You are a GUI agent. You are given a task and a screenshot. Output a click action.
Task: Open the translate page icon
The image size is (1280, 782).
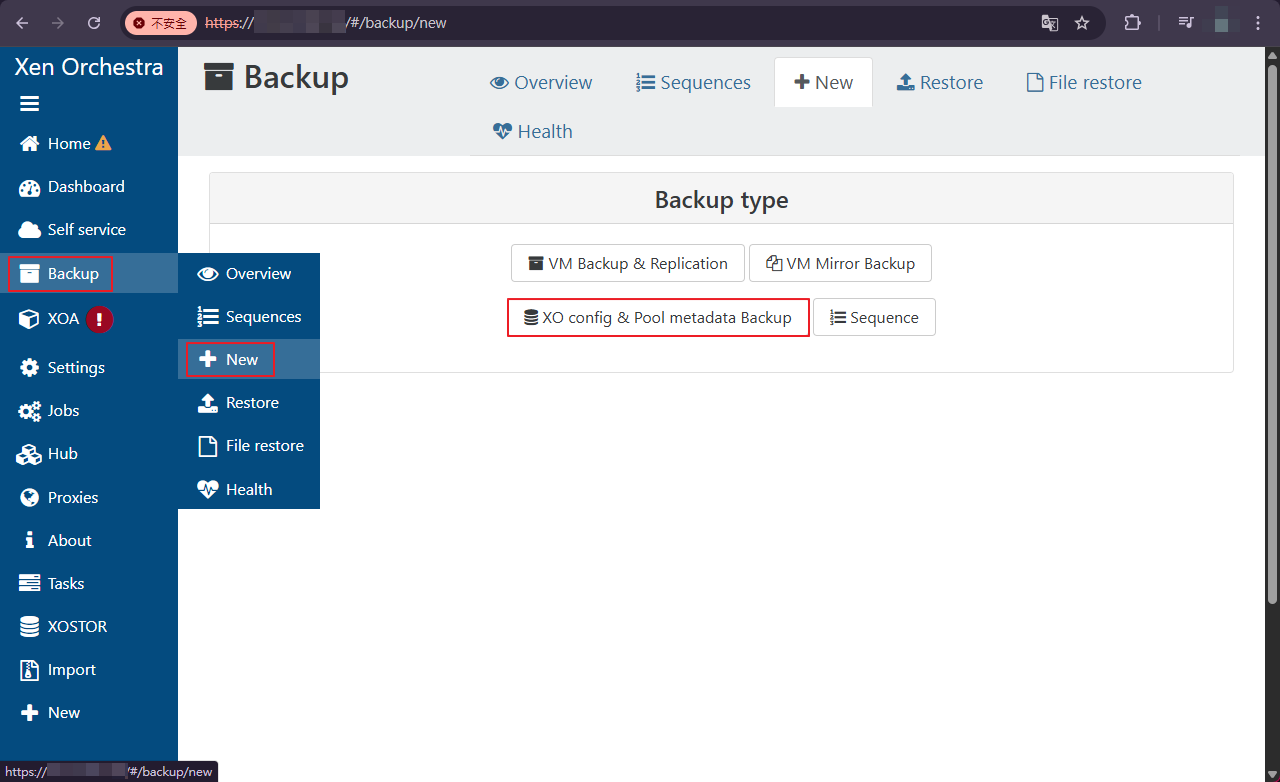(x=1049, y=23)
